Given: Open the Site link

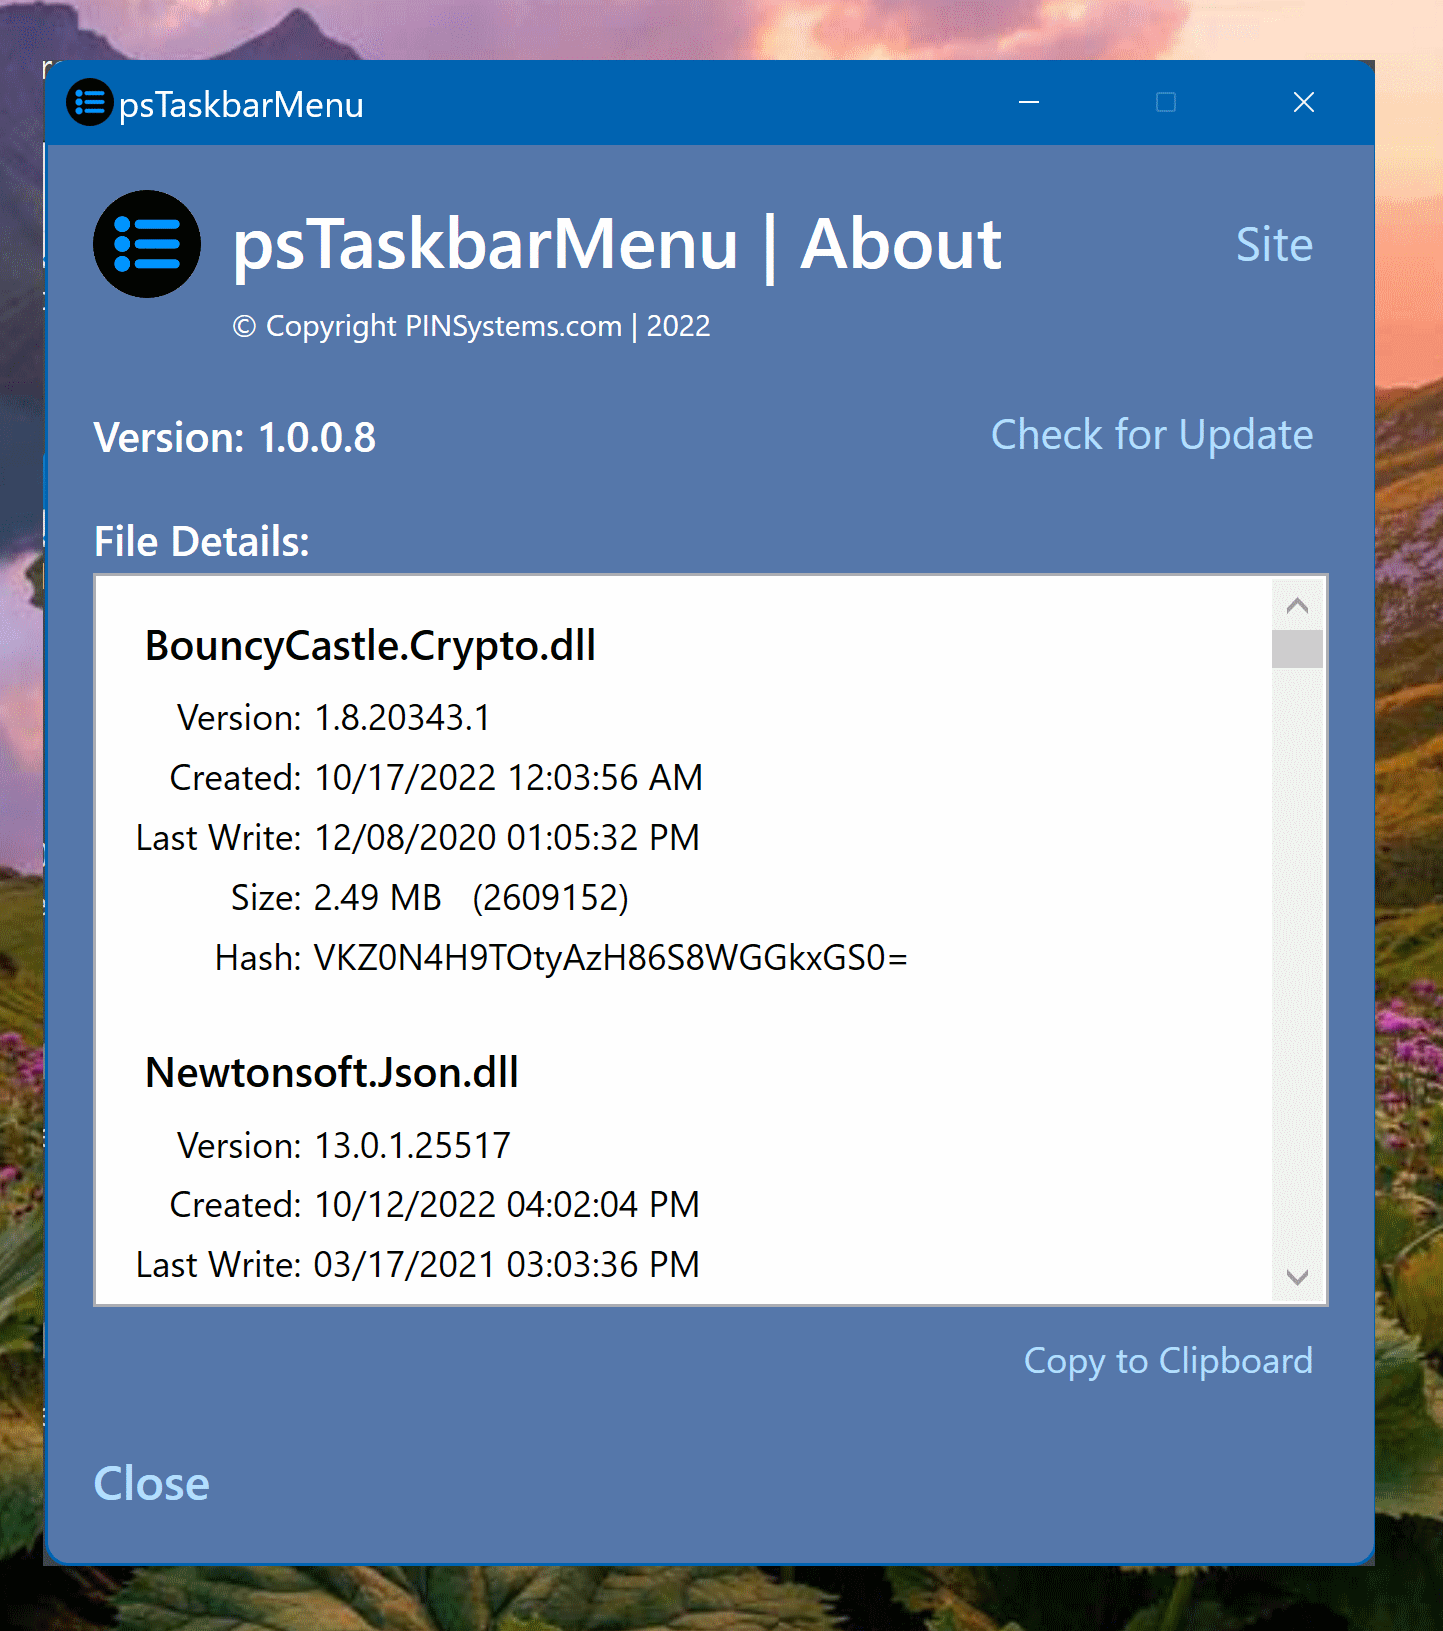Looking at the screenshot, I should [x=1274, y=245].
